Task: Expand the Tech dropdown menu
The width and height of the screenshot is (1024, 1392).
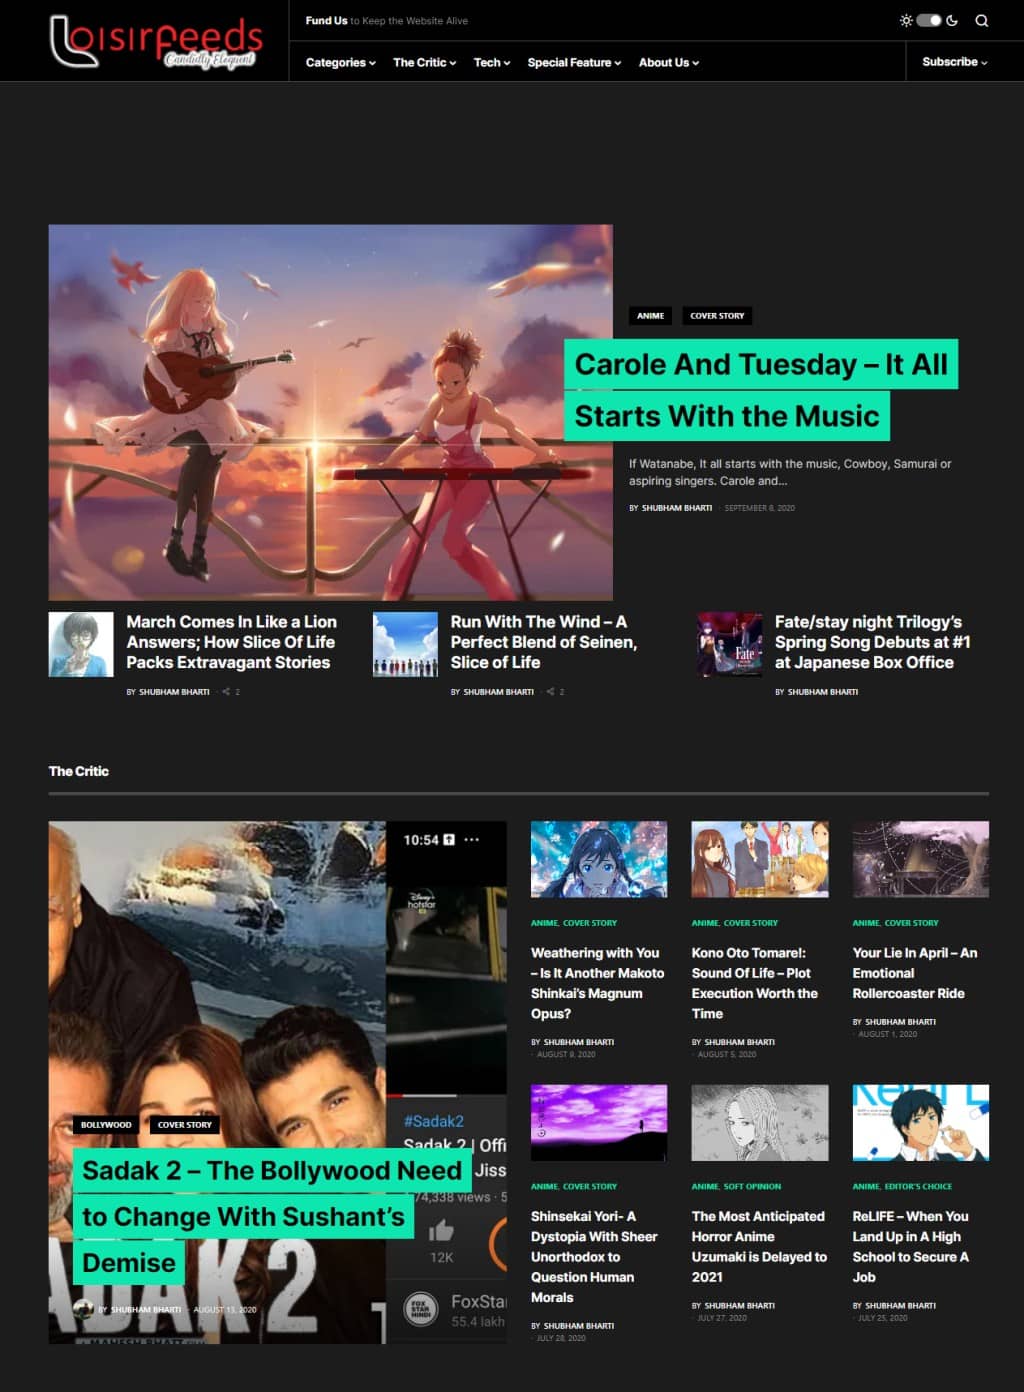Action: pos(492,62)
